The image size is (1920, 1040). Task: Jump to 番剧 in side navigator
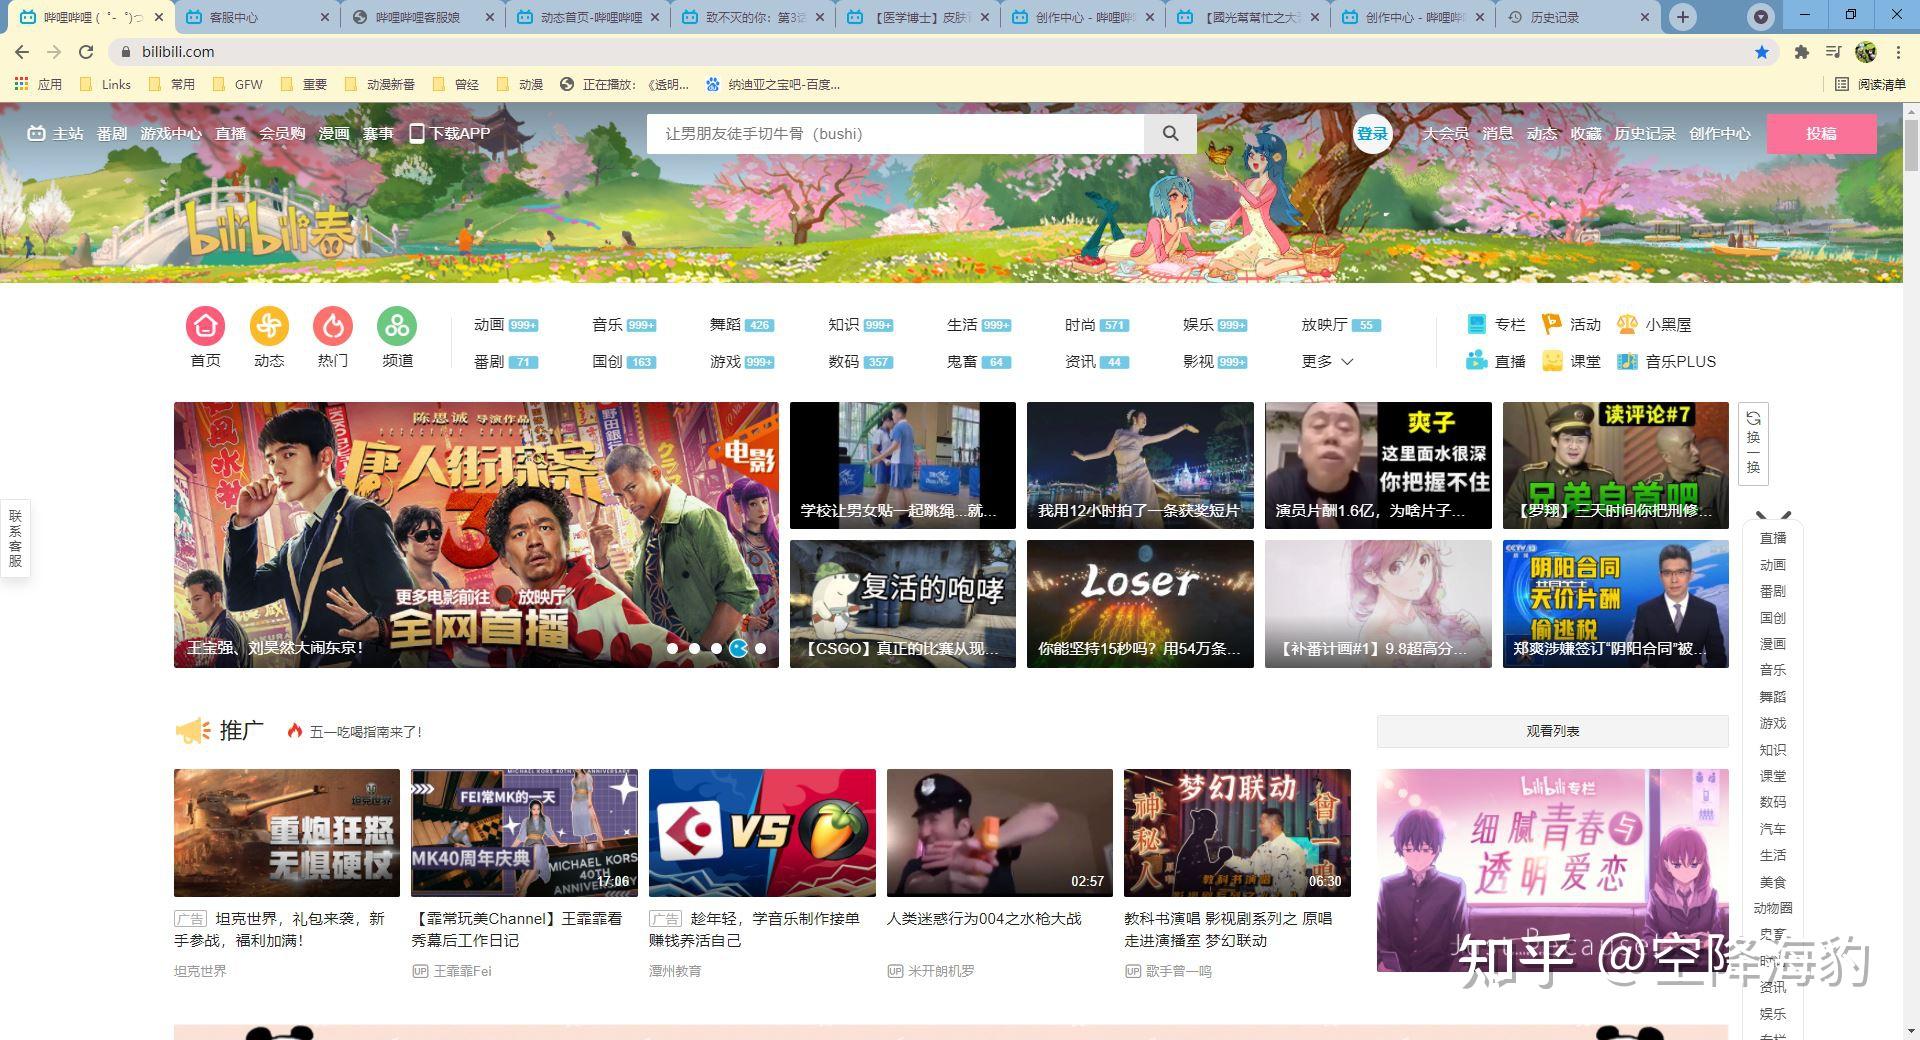[1773, 591]
